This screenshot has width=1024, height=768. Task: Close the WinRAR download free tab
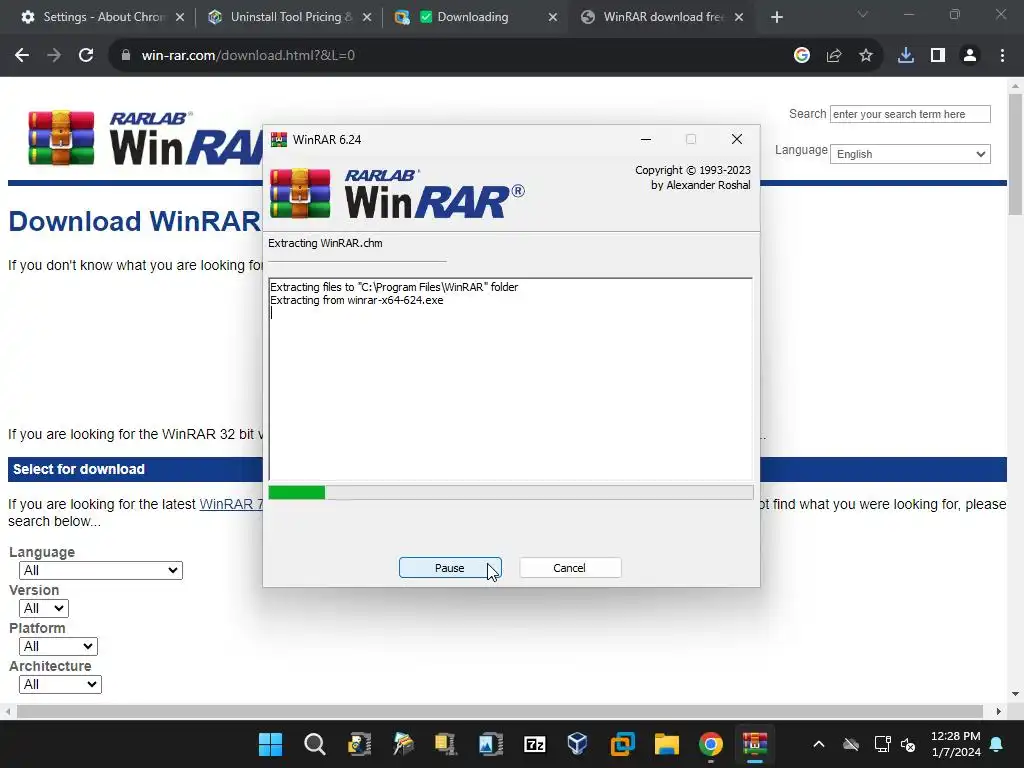(739, 17)
